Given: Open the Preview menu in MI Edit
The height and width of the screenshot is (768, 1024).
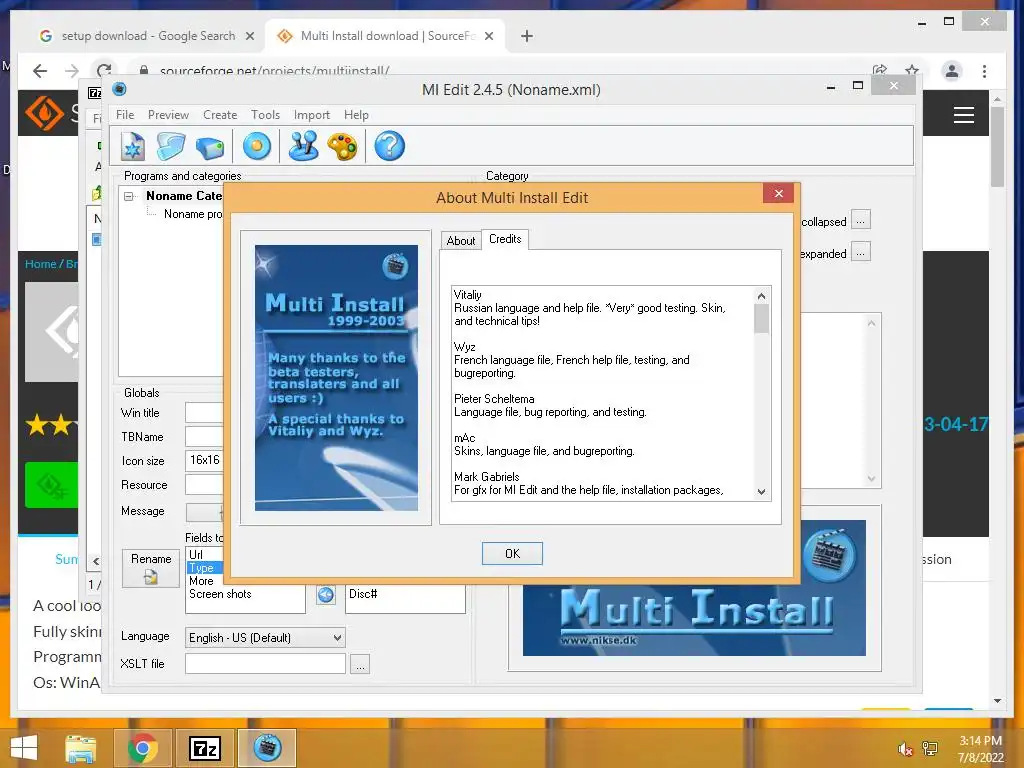Looking at the screenshot, I should 168,115.
